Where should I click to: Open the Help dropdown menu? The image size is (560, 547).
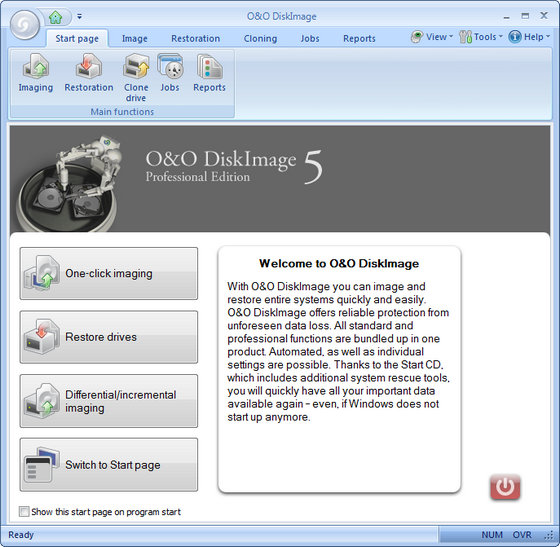(x=529, y=37)
